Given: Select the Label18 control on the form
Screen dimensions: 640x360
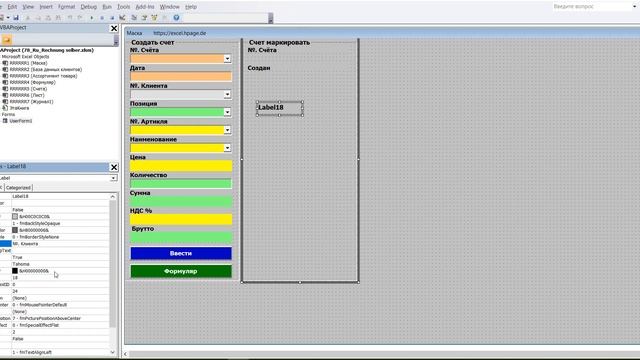Looking at the screenshot, I should [280, 108].
